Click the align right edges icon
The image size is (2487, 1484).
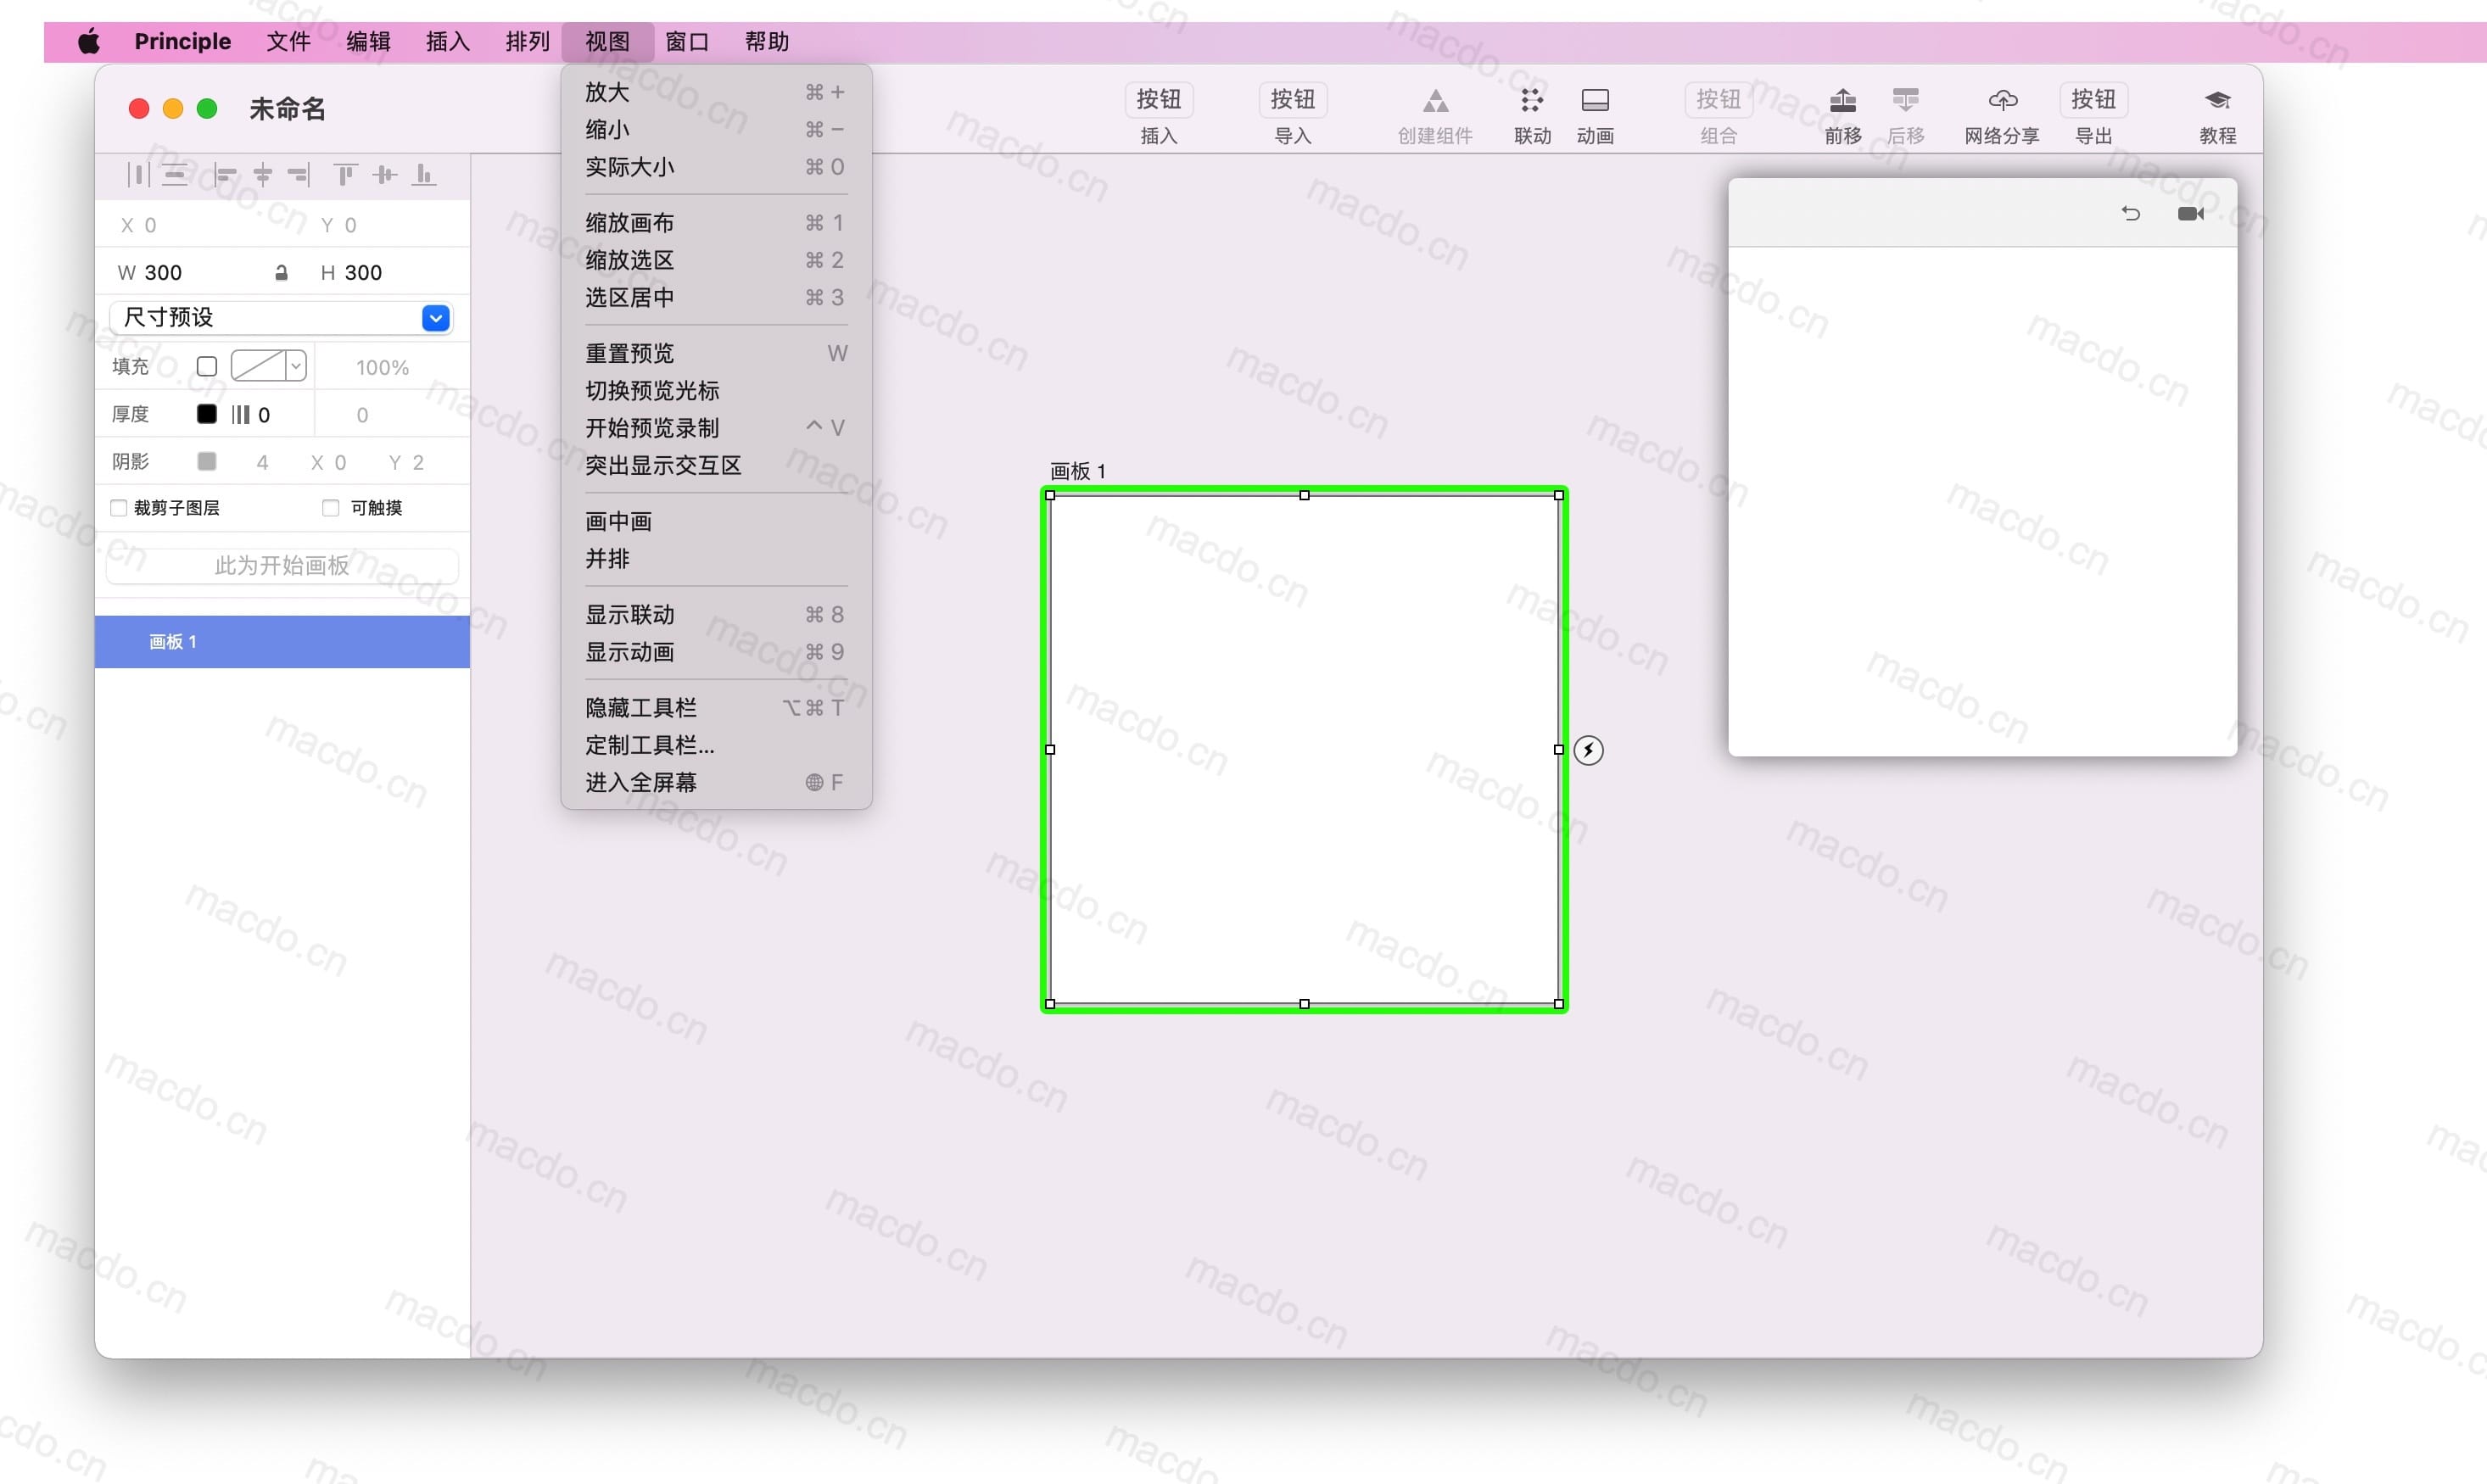point(299,175)
